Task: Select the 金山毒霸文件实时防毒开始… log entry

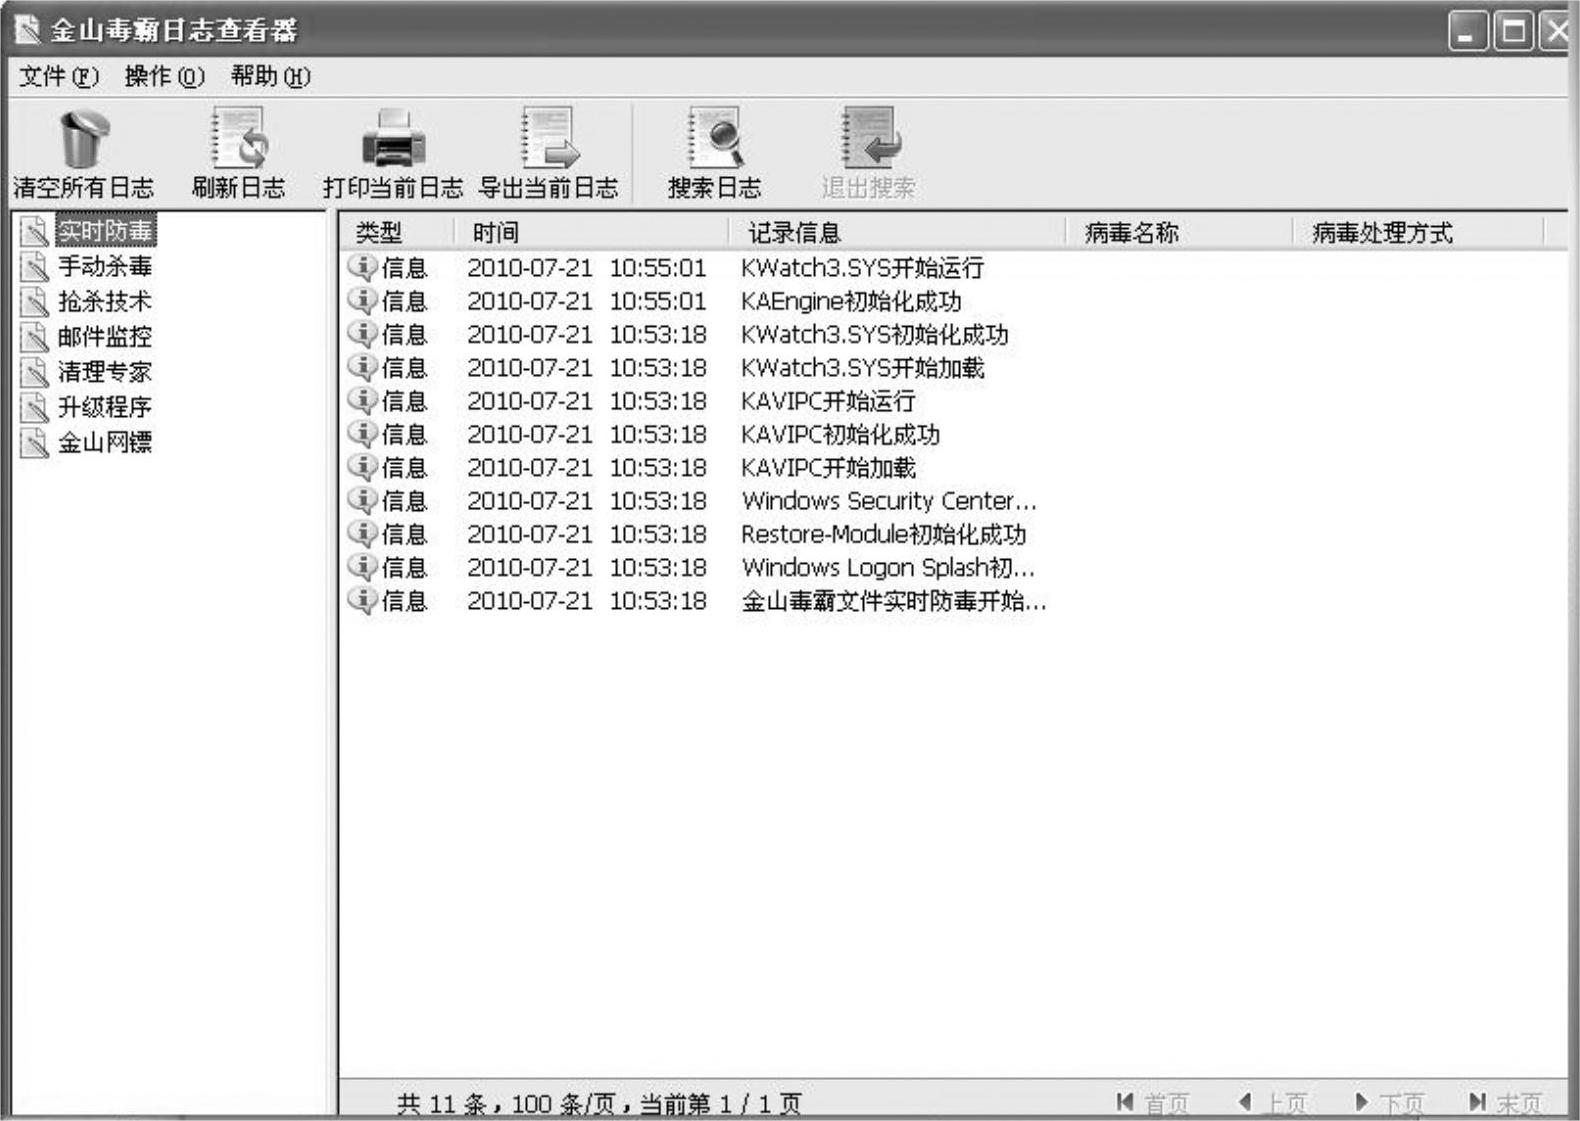Action: [x=894, y=601]
